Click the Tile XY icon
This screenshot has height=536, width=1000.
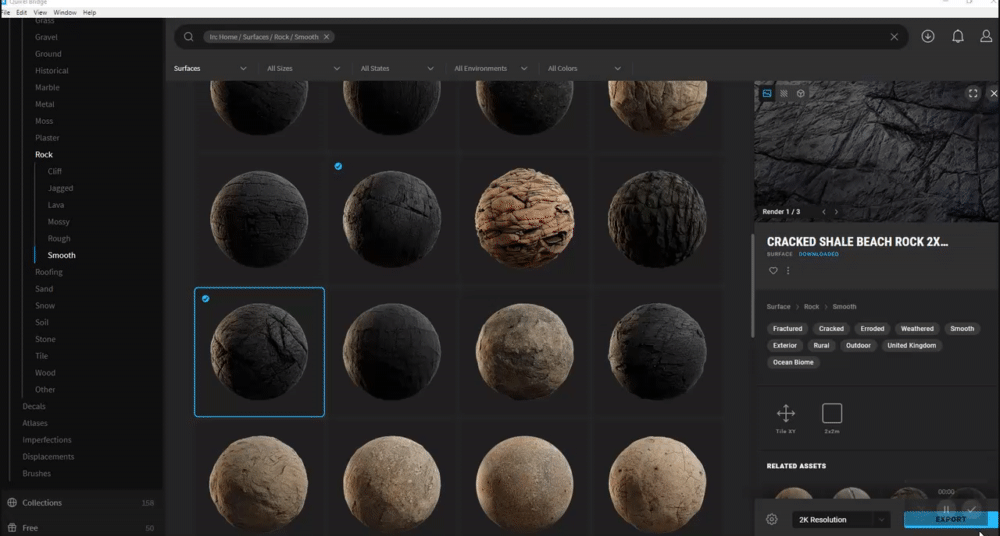(x=786, y=413)
